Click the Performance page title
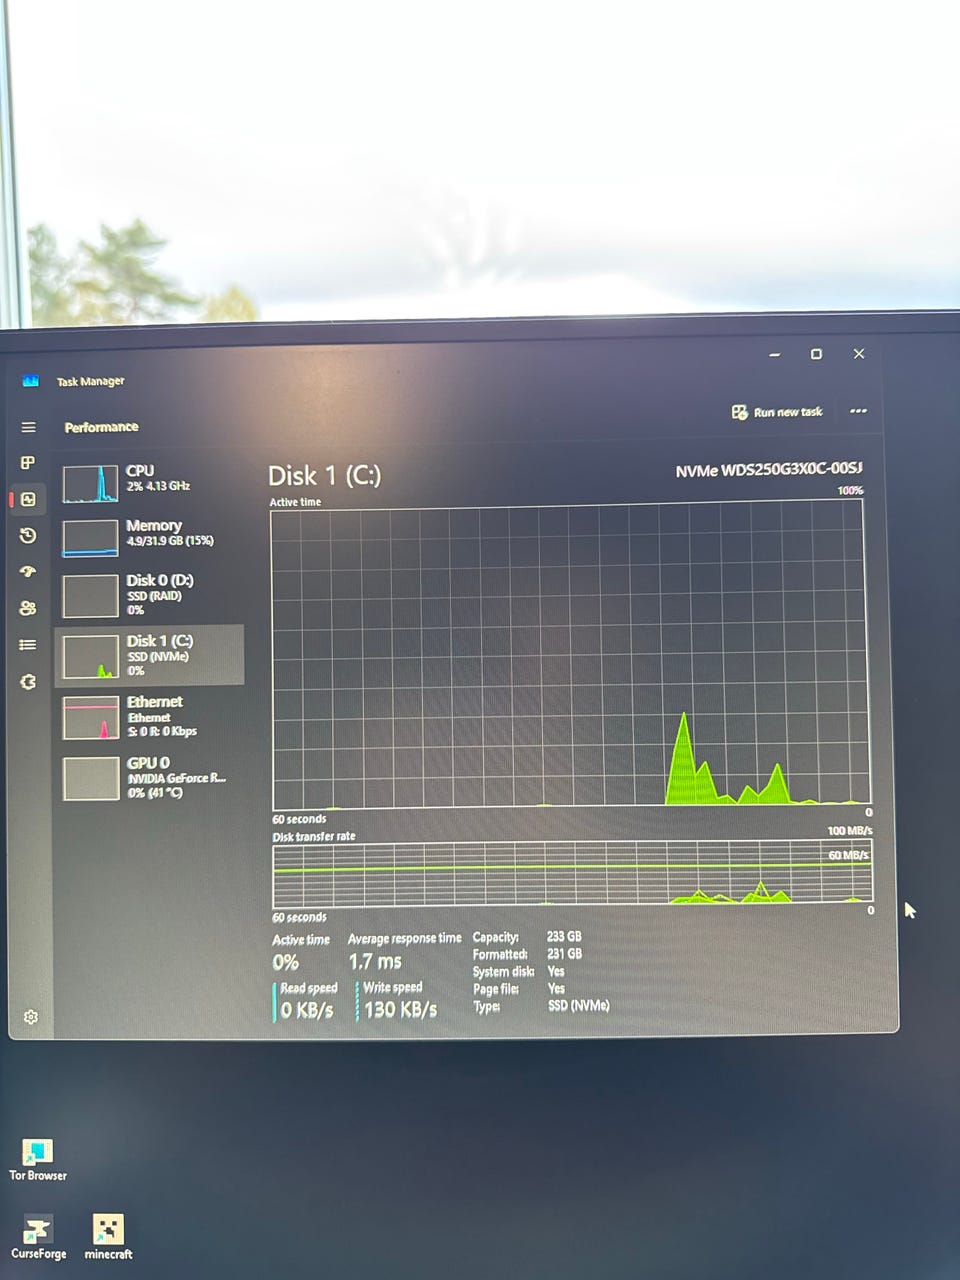Screen dimensions: 960x1280 tap(101, 427)
